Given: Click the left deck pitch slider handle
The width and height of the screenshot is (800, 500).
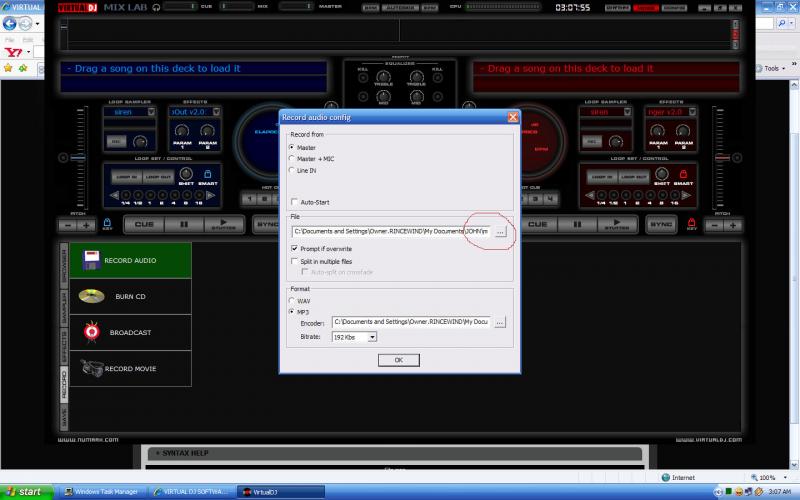Looking at the screenshot, I should pyautogui.click(x=78, y=158).
